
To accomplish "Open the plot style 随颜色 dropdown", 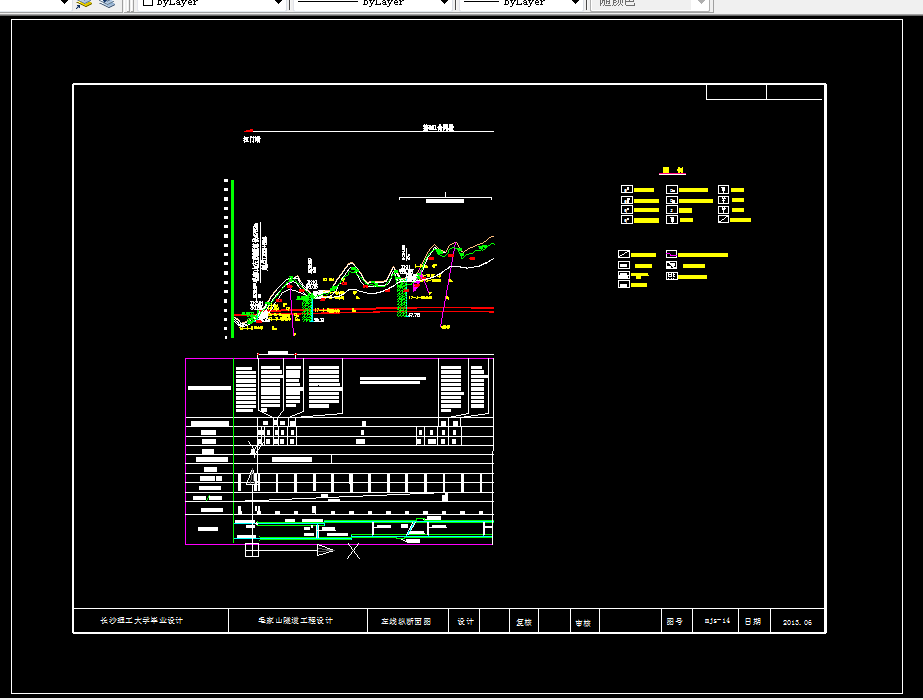I will (650, 3).
